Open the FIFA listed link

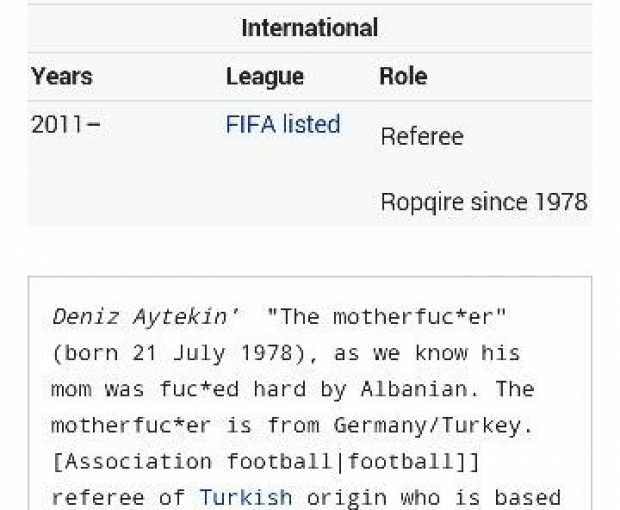pyautogui.click(x=283, y=125)
